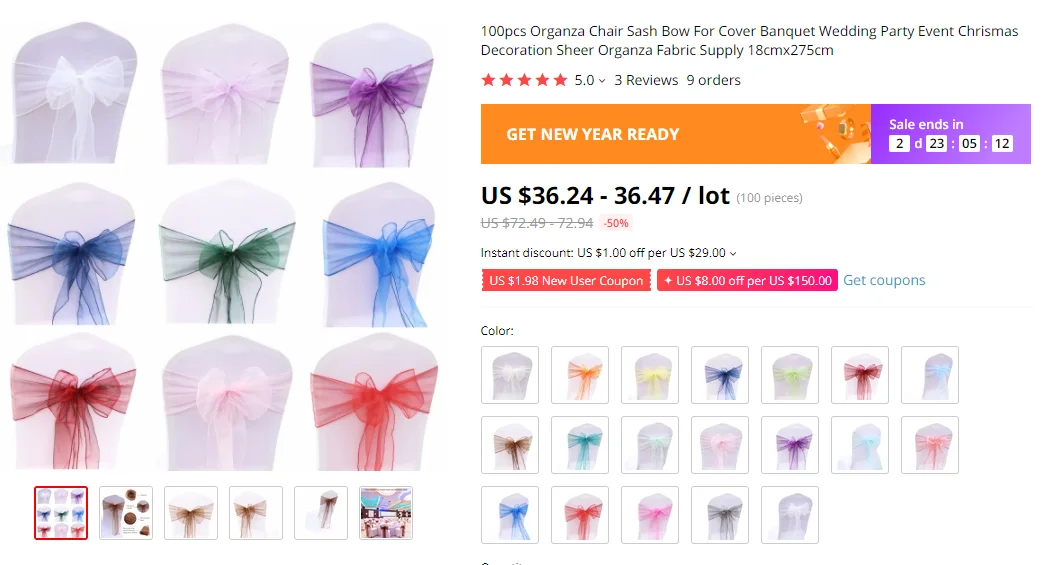Select the orange sash color swatch
This screenshot has width=1042, height=565.
click(x=579, y=375)
